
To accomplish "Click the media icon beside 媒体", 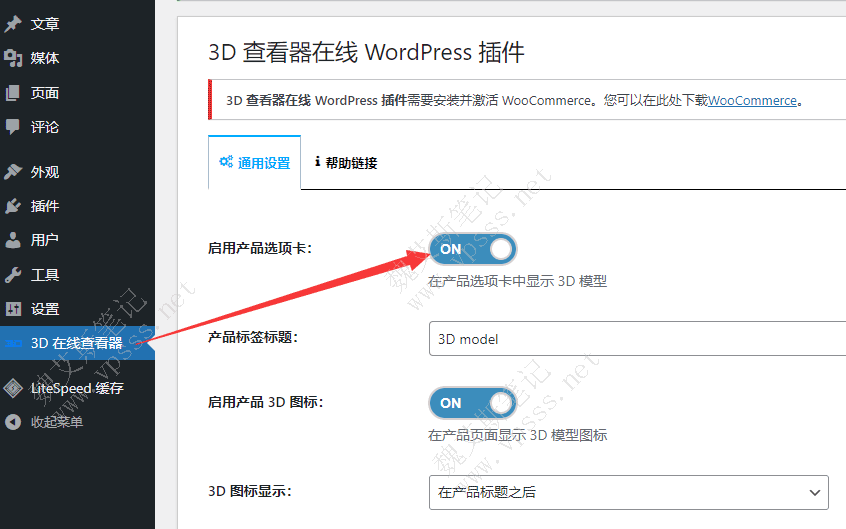I will (13, 58).
